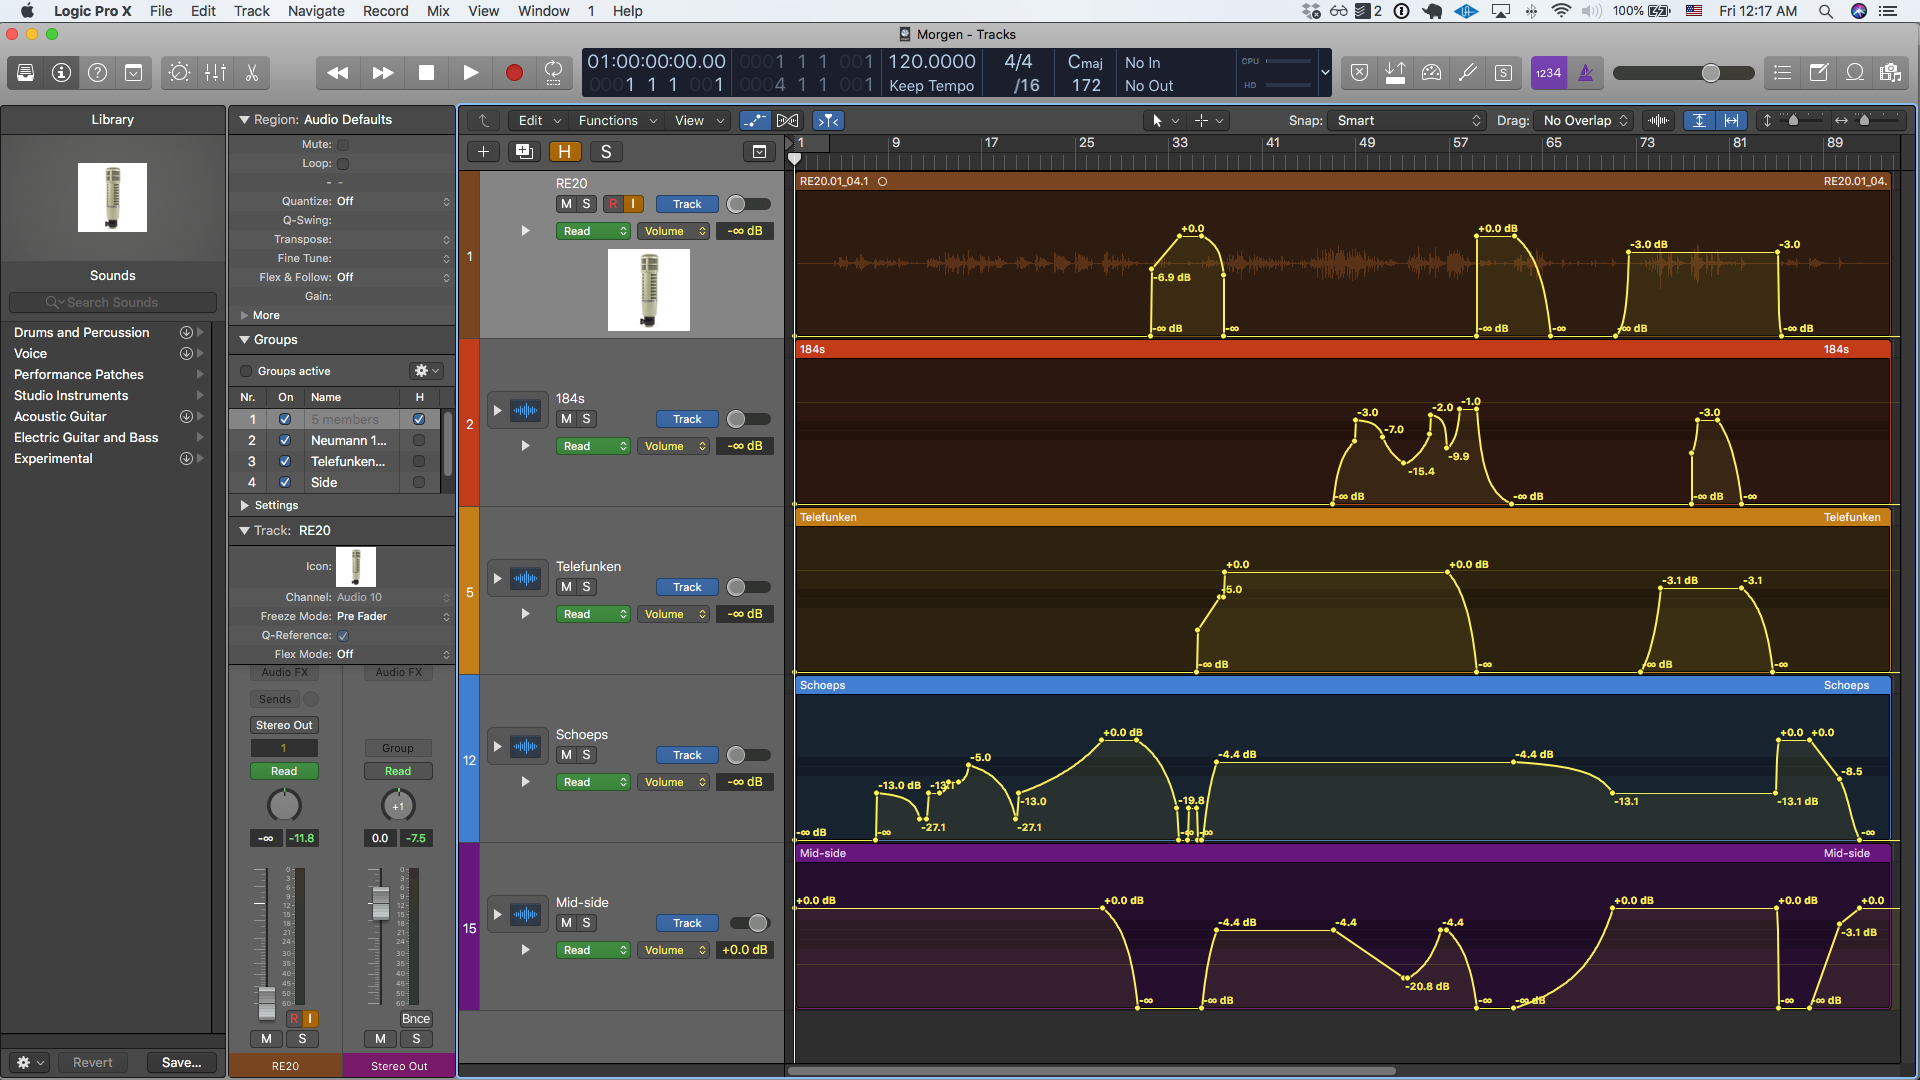1920x1080 pixels.
Task: Open the Library panel icon
Action: [26, 73]
